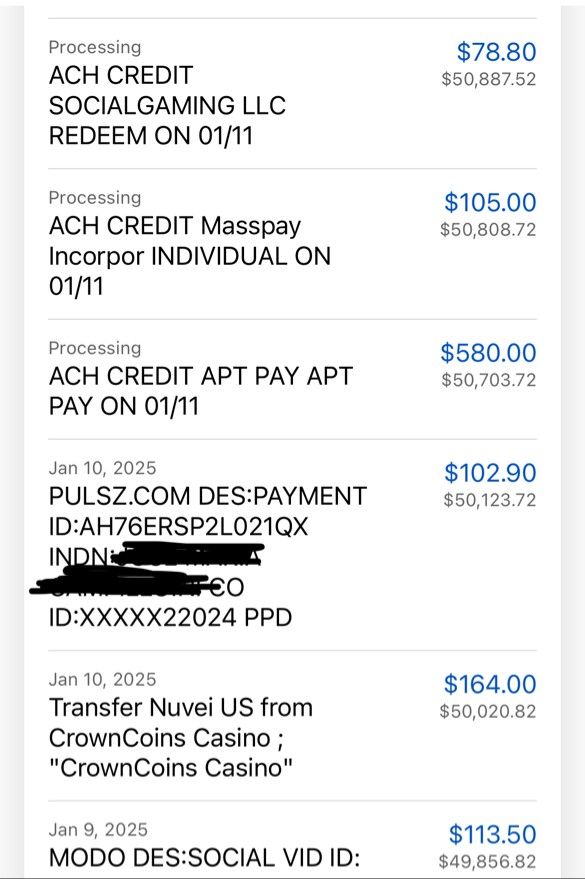Viewport: 585px width, 879px height.
Task: Open the MODO DES:SOCIAL transaction
Action: tap(292, 840)
